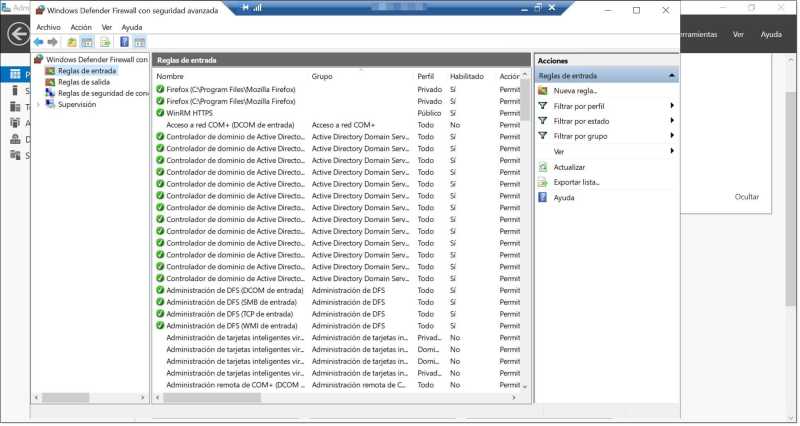Image resolution: width=800 pixels, height=426 pixels.
Task: Open the Filtrar por grupo submenu arrow
Action: [x=672, y=136]
